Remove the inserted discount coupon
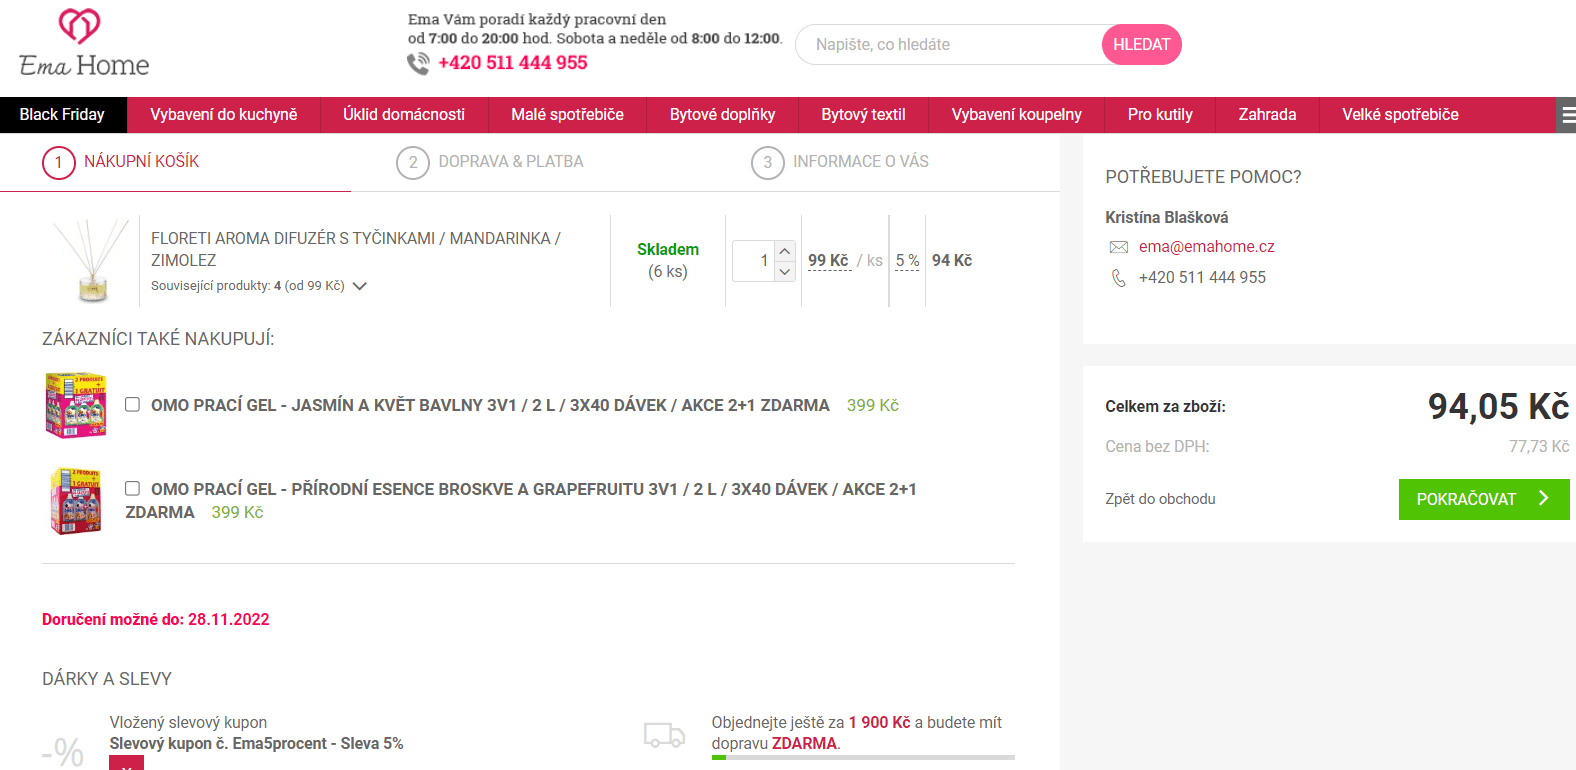The width and height of the screenshot is (1576, 770). click(x=126, y=764)
